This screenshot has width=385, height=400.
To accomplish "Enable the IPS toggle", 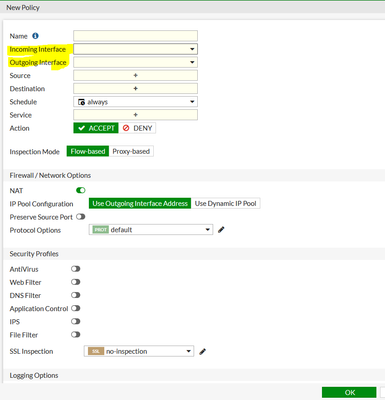I will point(76,321).
